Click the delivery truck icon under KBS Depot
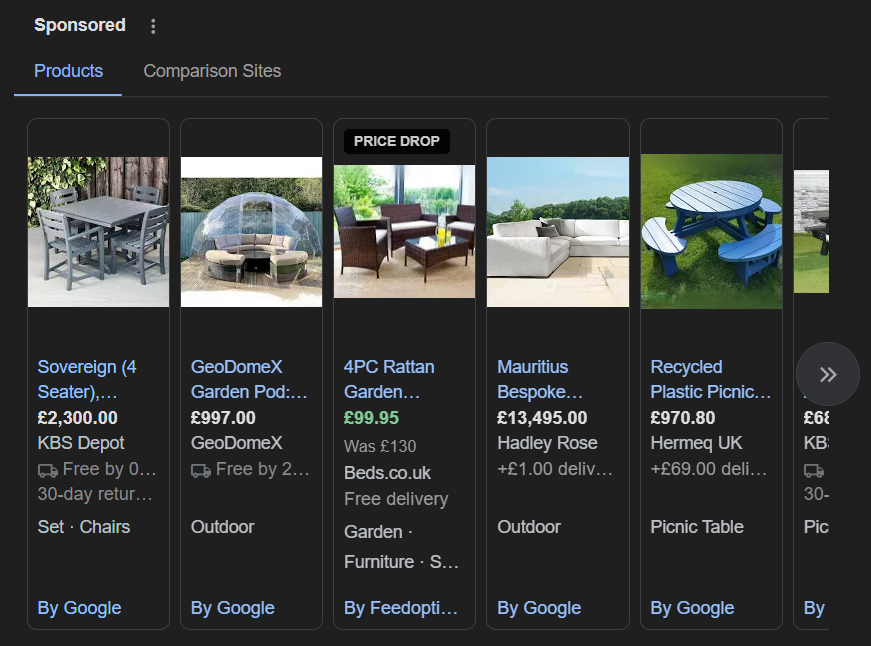The width and height of the screenshot is (871, 646). click(x=47, y=471)
